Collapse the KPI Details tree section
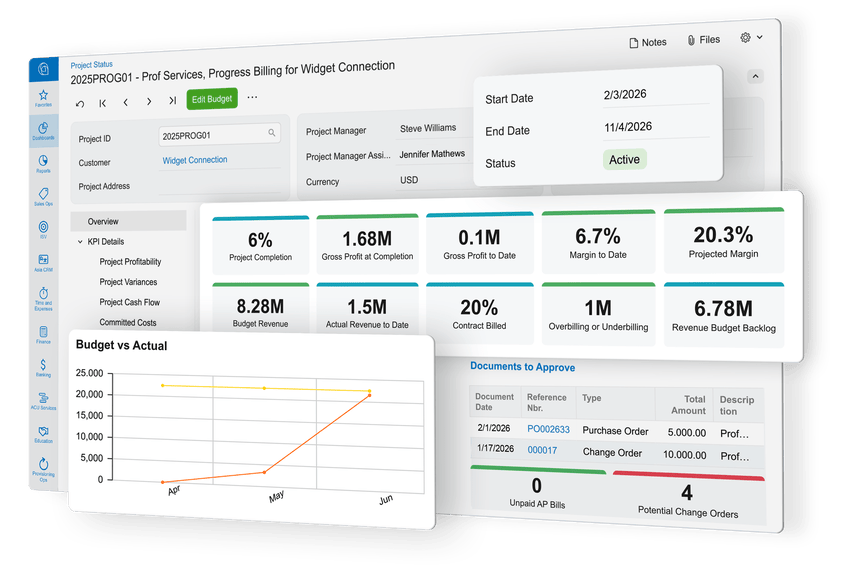Screen dimensions: 847x579 [x=80, y=242]
